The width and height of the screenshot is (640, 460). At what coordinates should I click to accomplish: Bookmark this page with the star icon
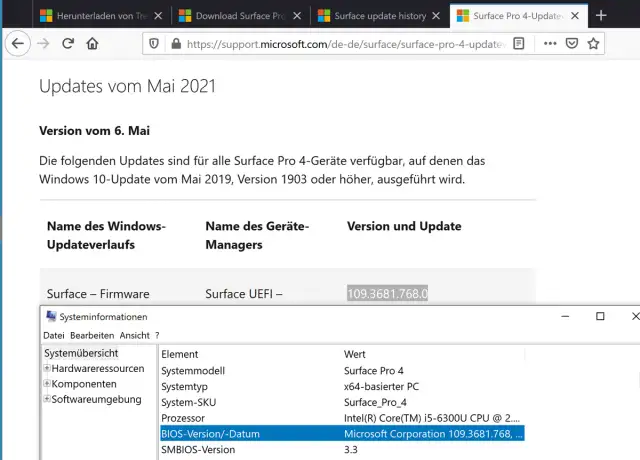click(x=595, y=44)
